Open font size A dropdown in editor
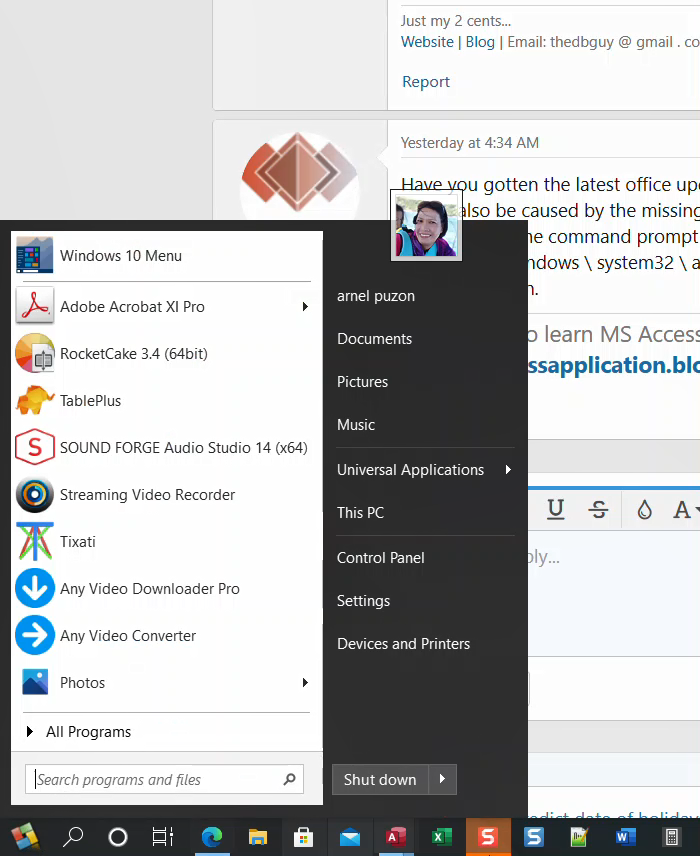 [685, 509]
